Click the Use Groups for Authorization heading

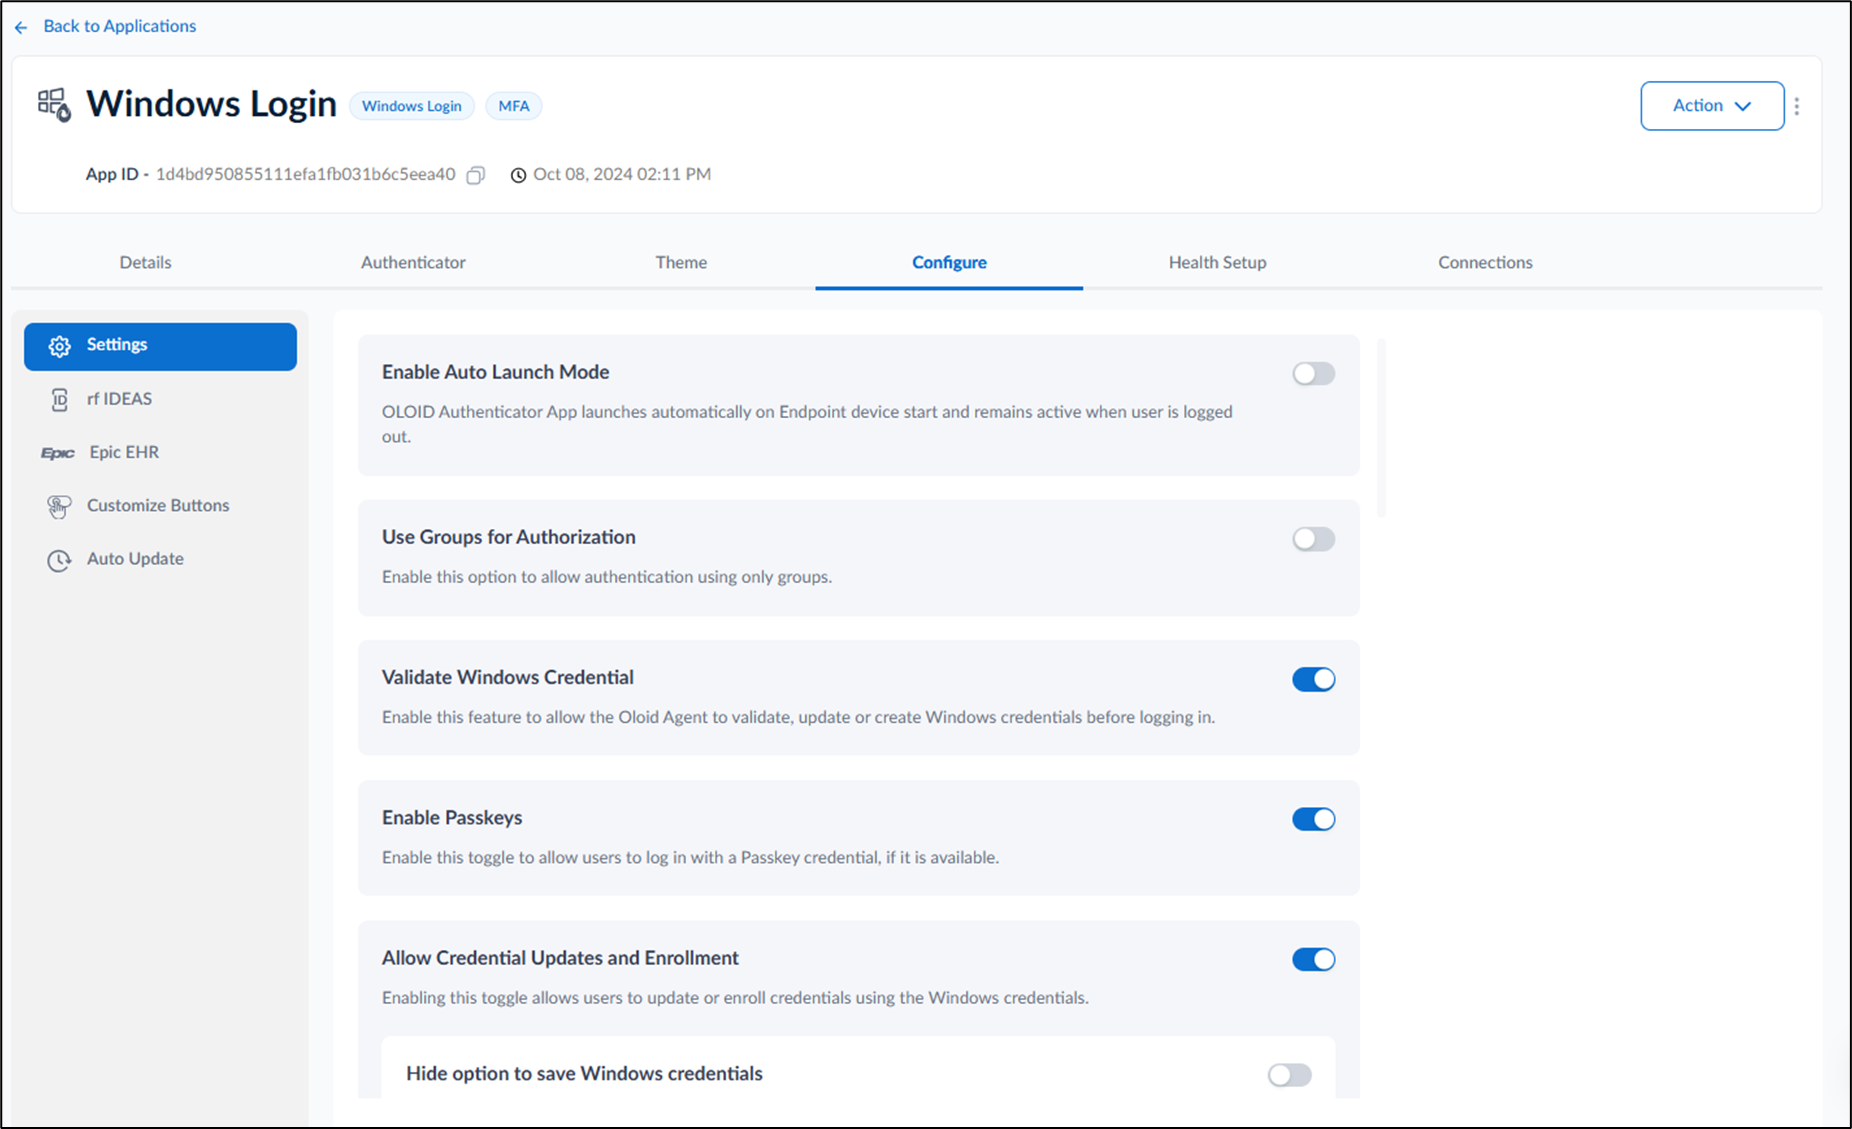tap(508, 537)
